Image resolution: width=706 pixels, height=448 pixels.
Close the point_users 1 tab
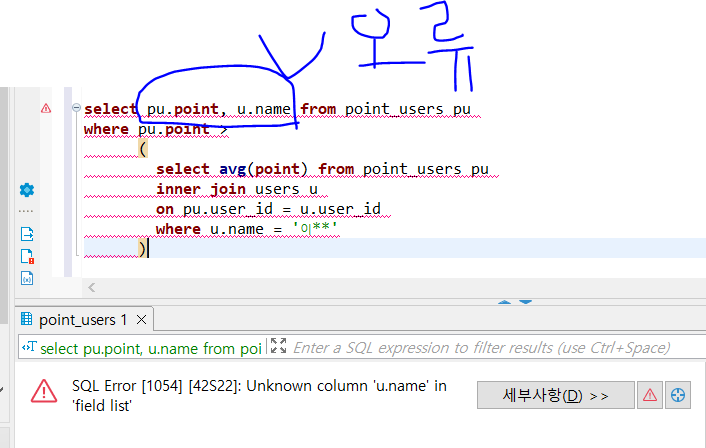(141, 320)
